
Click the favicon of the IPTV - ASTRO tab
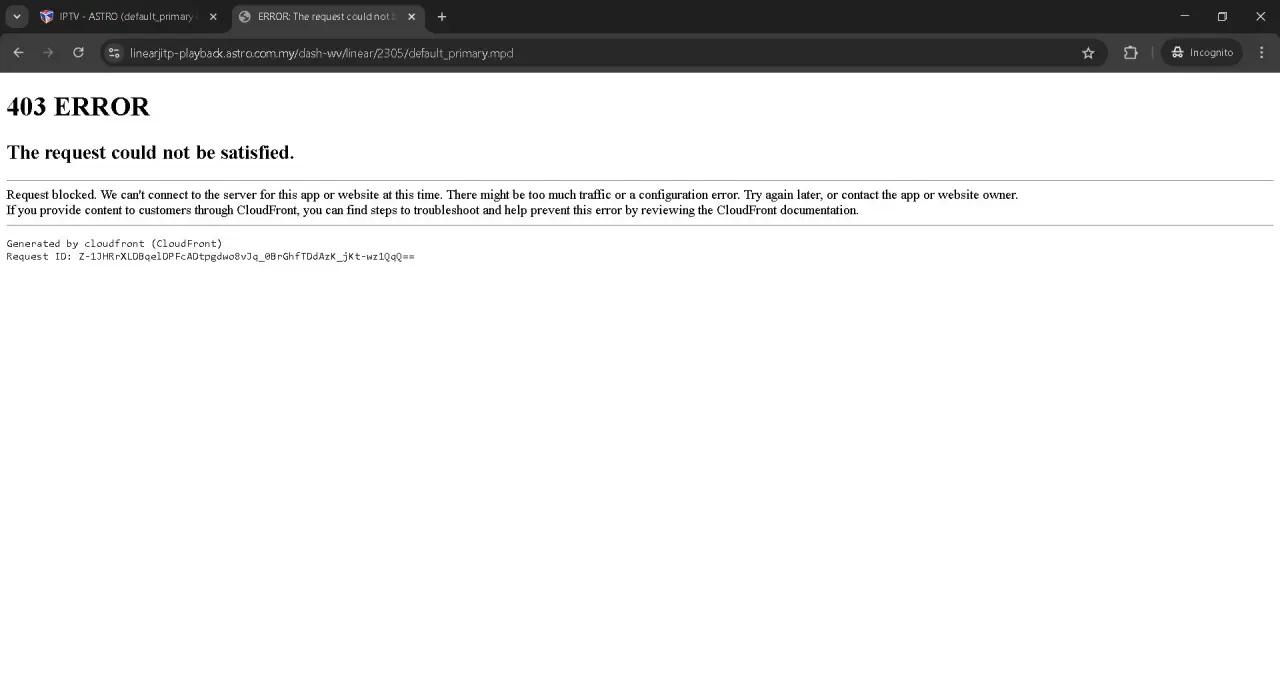point(47,17)
